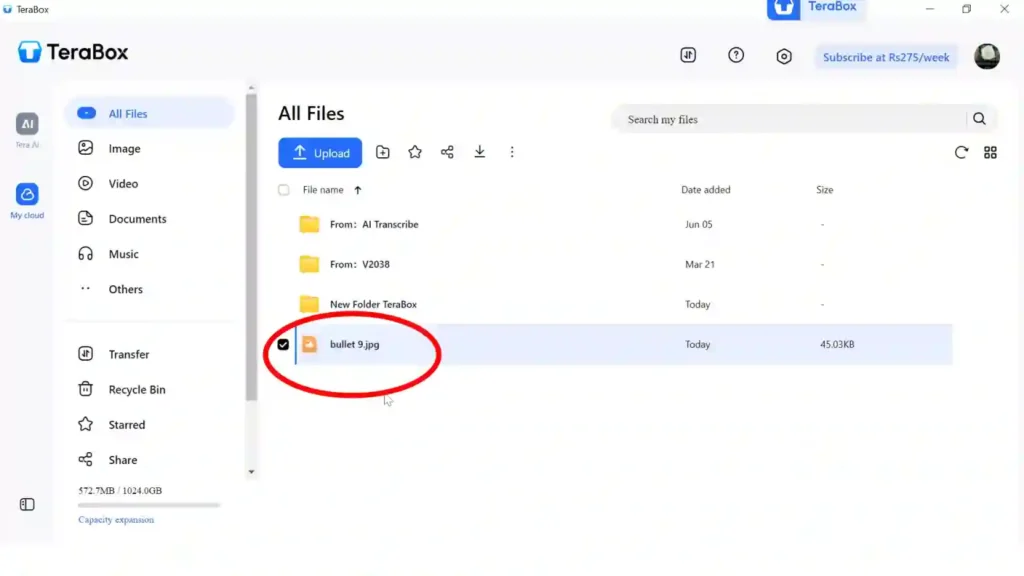Click the floating TeraBox upload widget
This screenshot has width=1024, height=576.
pyautogui.click(x=816, y=8)
